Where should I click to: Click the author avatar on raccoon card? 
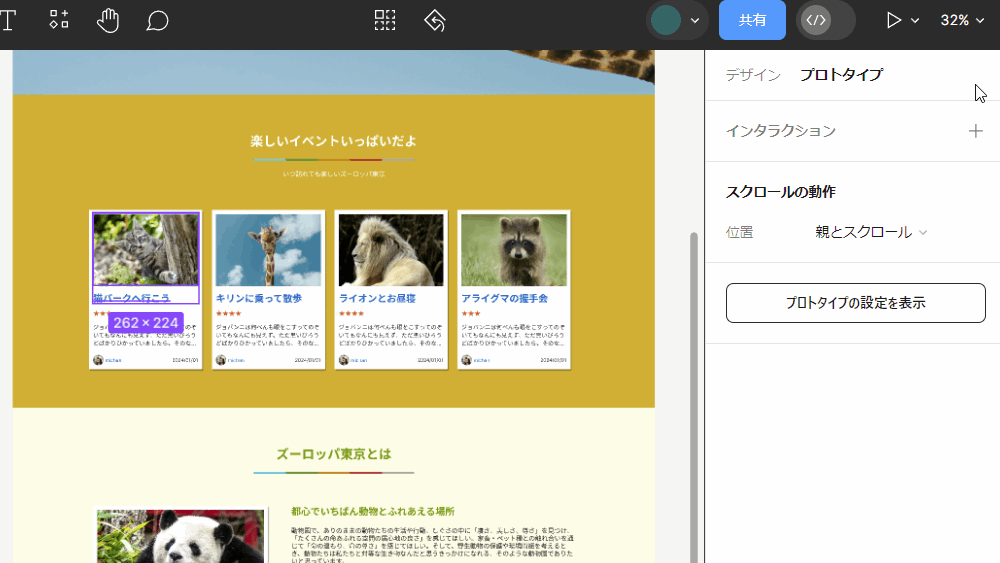466,360
